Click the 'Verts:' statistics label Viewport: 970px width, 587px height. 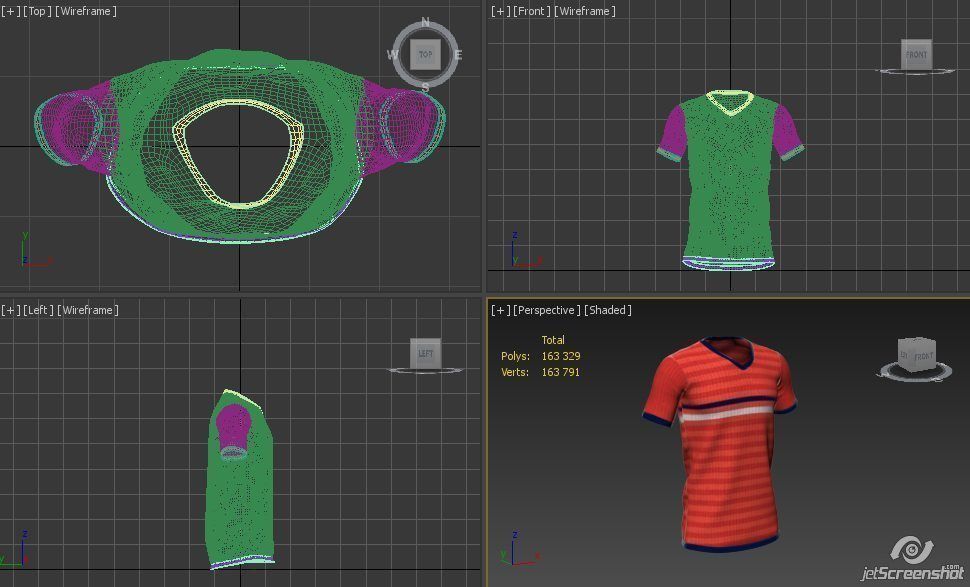pyautogui.click(x=515, y=372)
